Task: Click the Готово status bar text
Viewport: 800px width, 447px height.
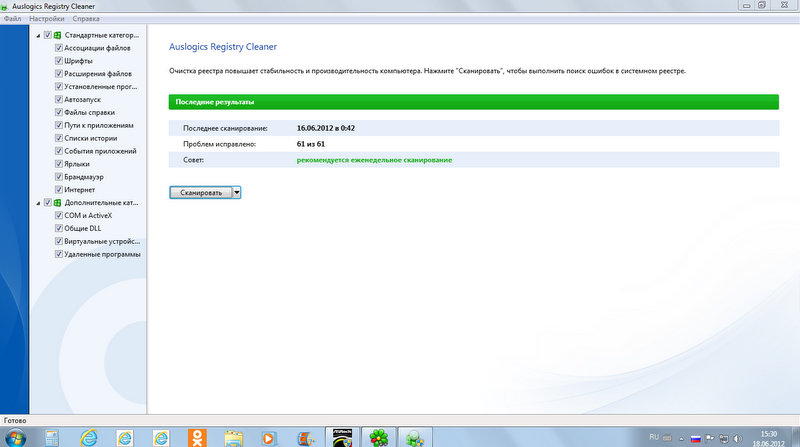Action: pyautogui.click(x=15, y=420)
